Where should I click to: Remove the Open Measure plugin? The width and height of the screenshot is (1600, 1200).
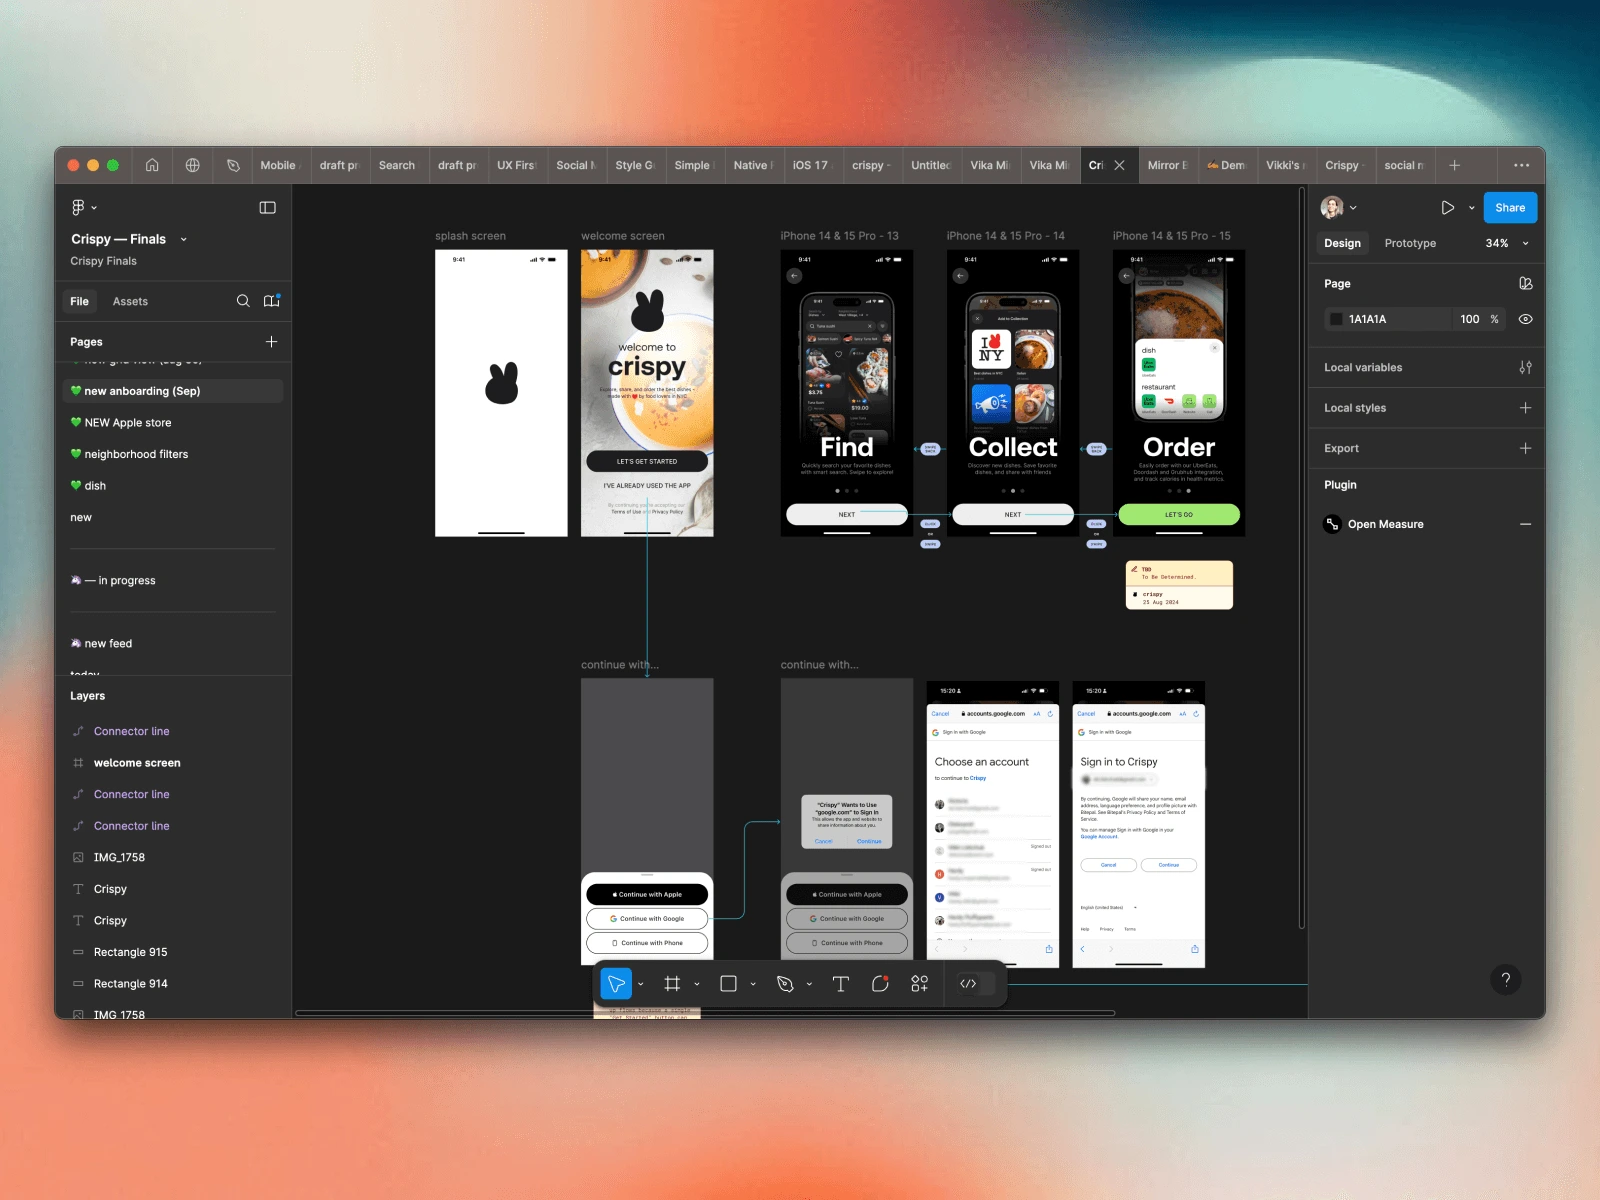click(1525, 524)
